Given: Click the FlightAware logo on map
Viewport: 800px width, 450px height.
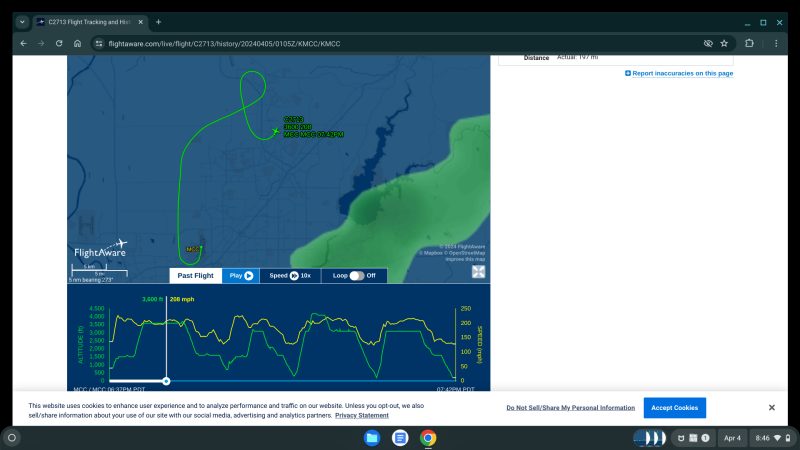Looking at the screenshot, I should (101, 248).
